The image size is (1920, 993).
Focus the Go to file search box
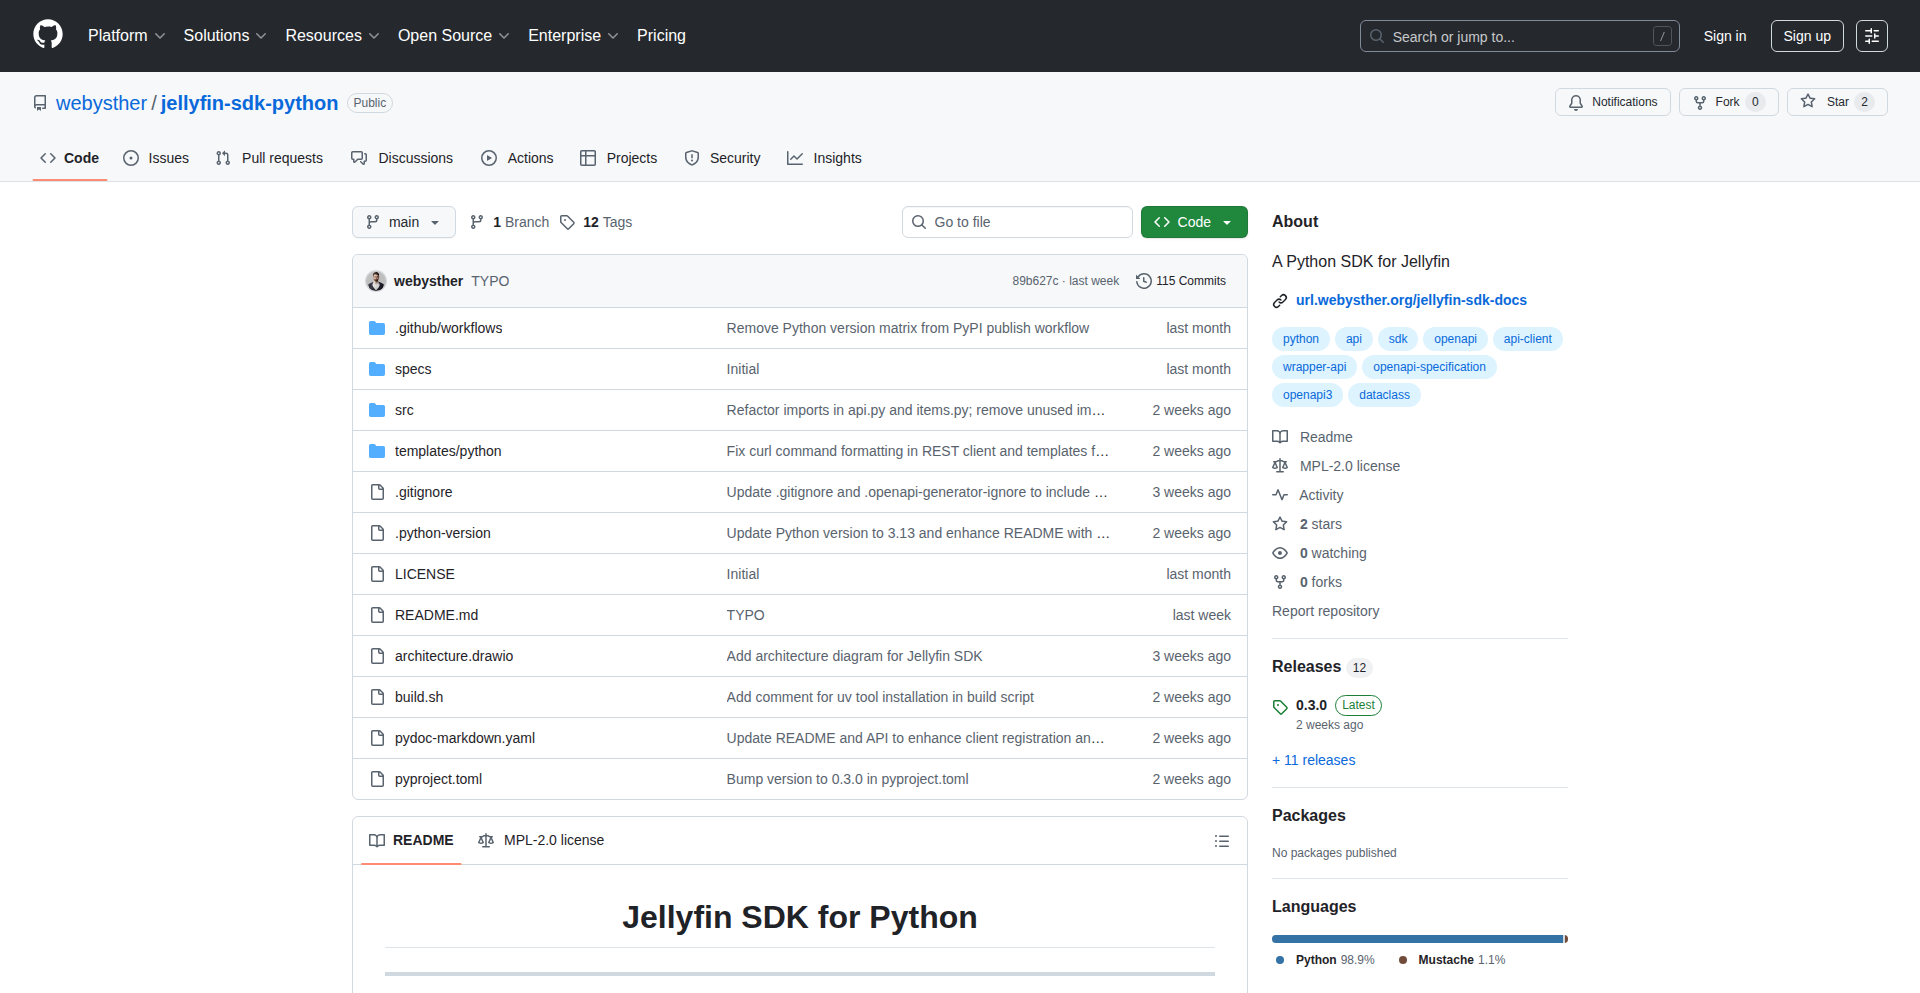[1017, 222]
